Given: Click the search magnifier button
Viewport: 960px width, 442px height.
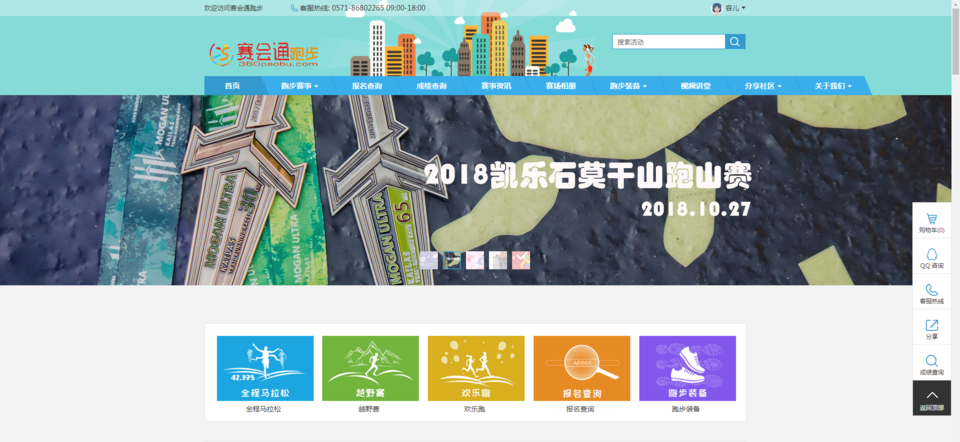Looking at the screenshot, I should point(735,42).
